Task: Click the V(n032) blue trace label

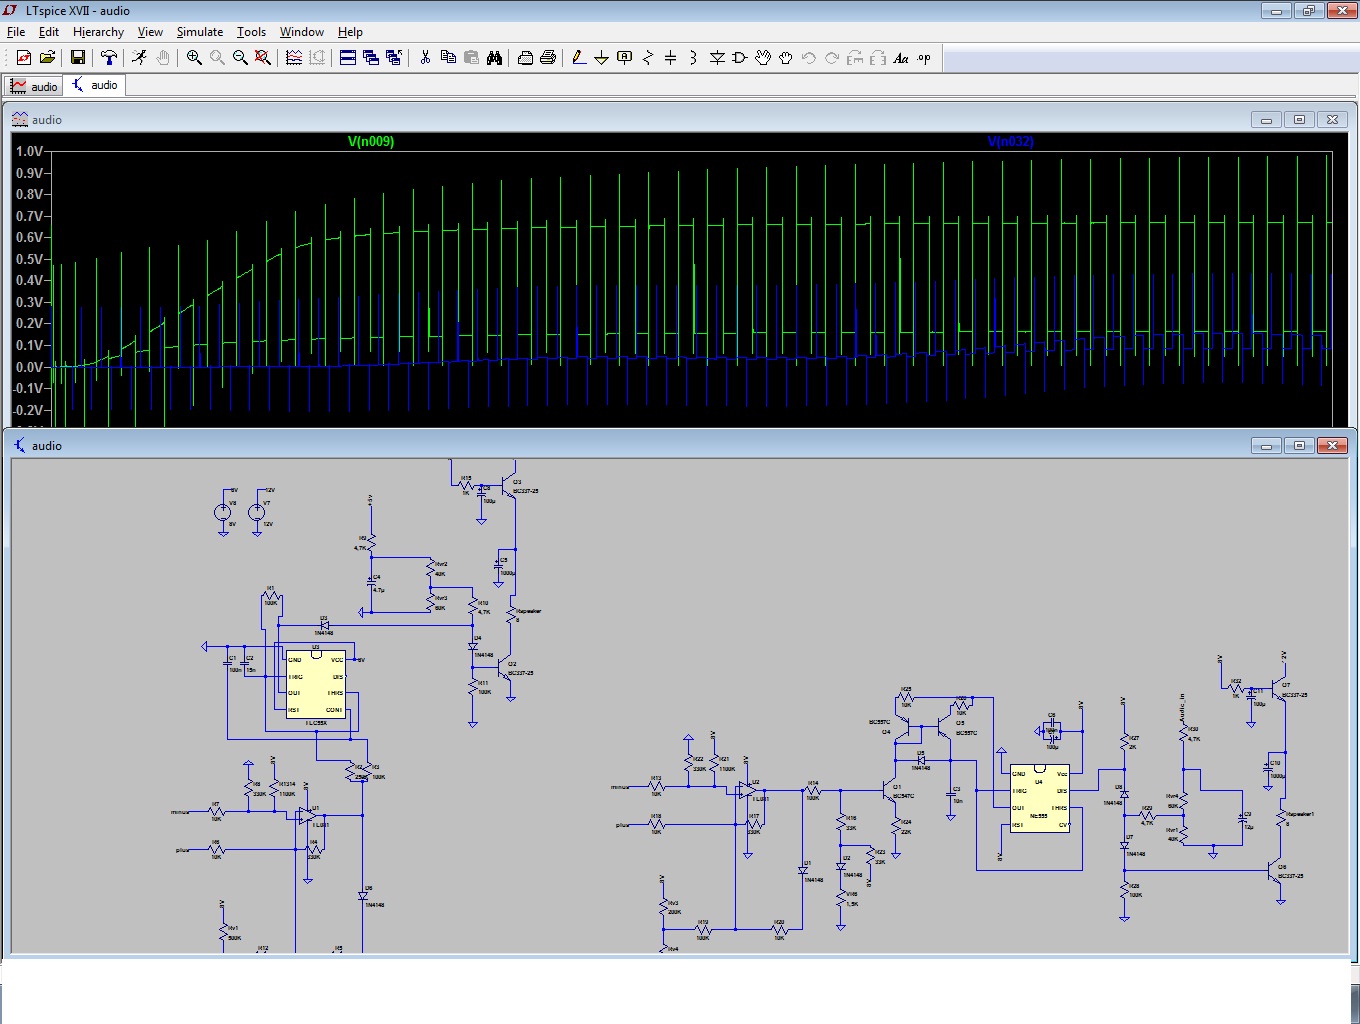Action: (x=1010, y=142)
